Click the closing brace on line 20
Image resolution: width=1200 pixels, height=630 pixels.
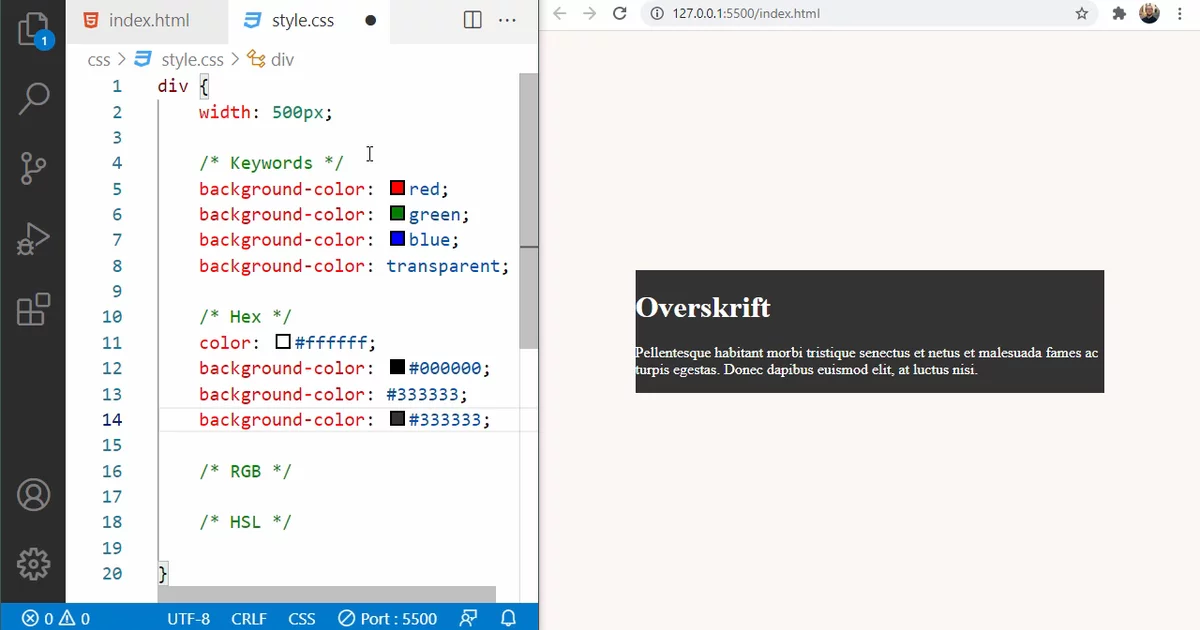coord(163,574)
